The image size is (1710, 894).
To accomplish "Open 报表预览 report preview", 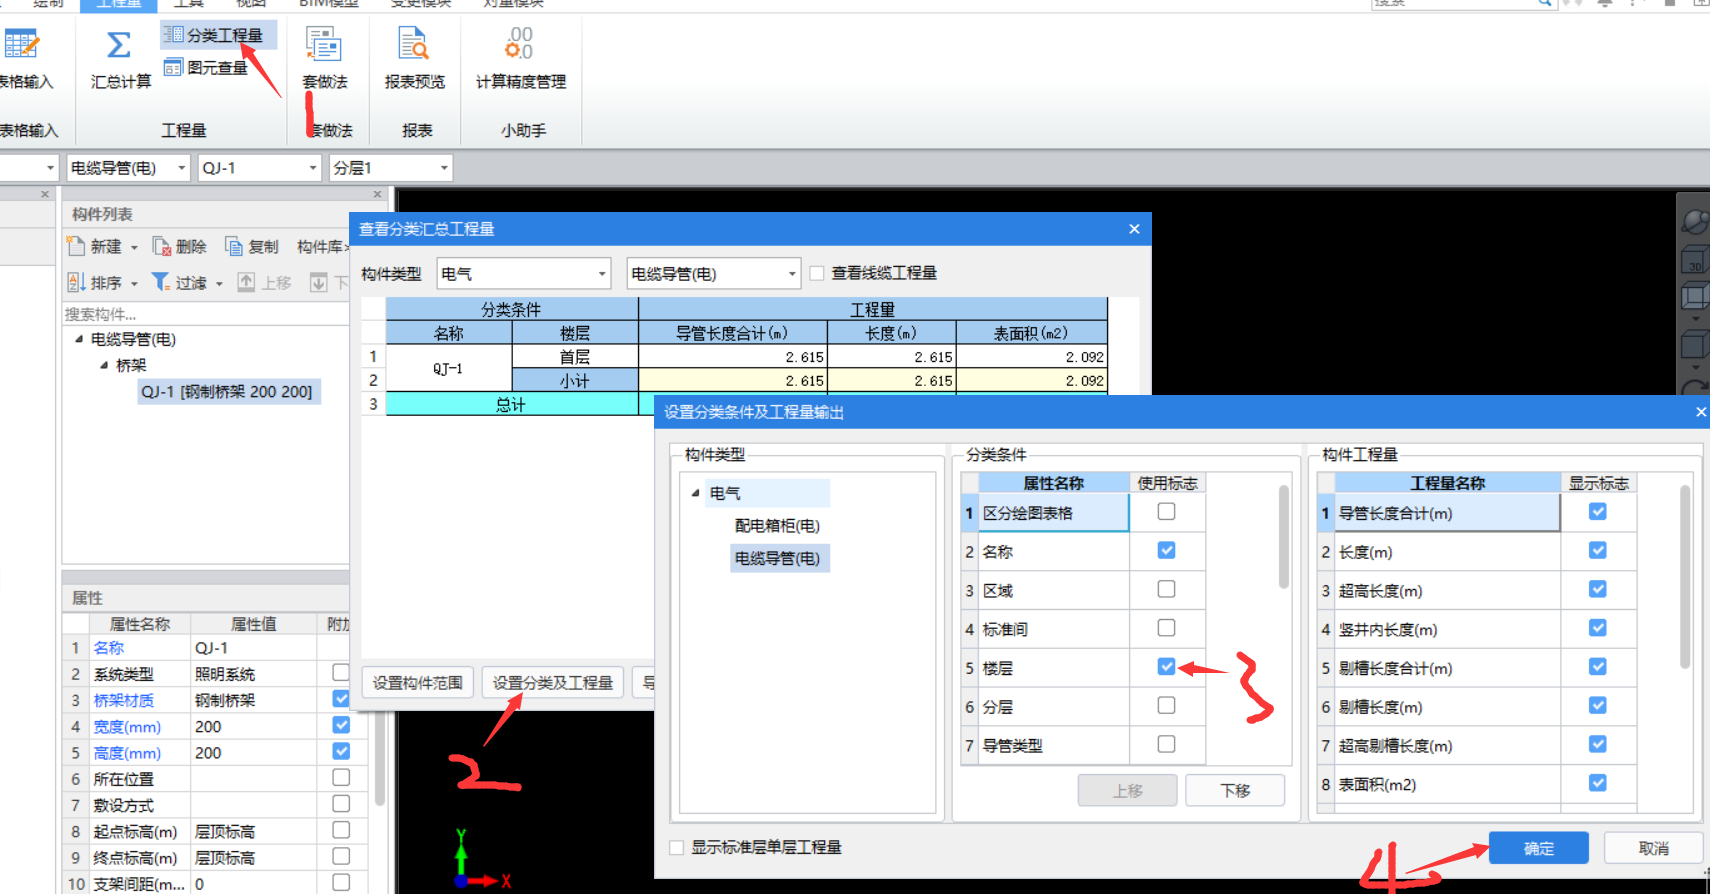I will [414, 57].
